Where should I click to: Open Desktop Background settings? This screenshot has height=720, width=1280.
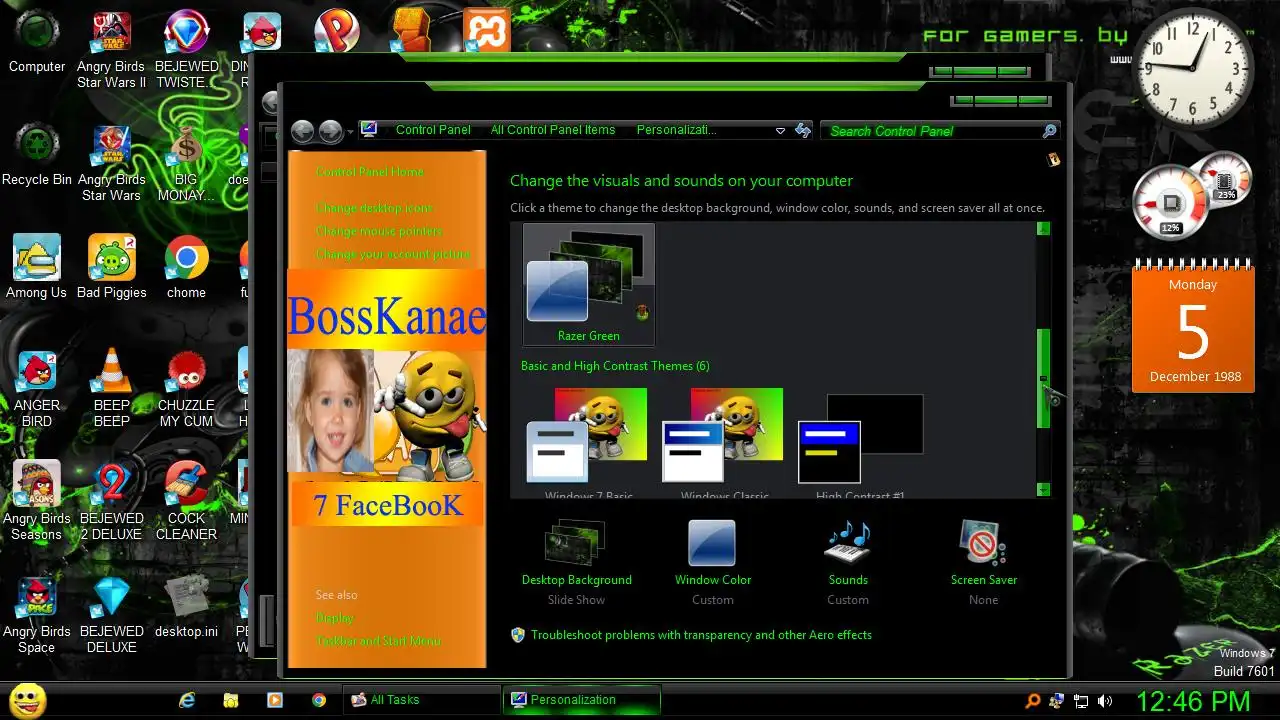(576, 562)
